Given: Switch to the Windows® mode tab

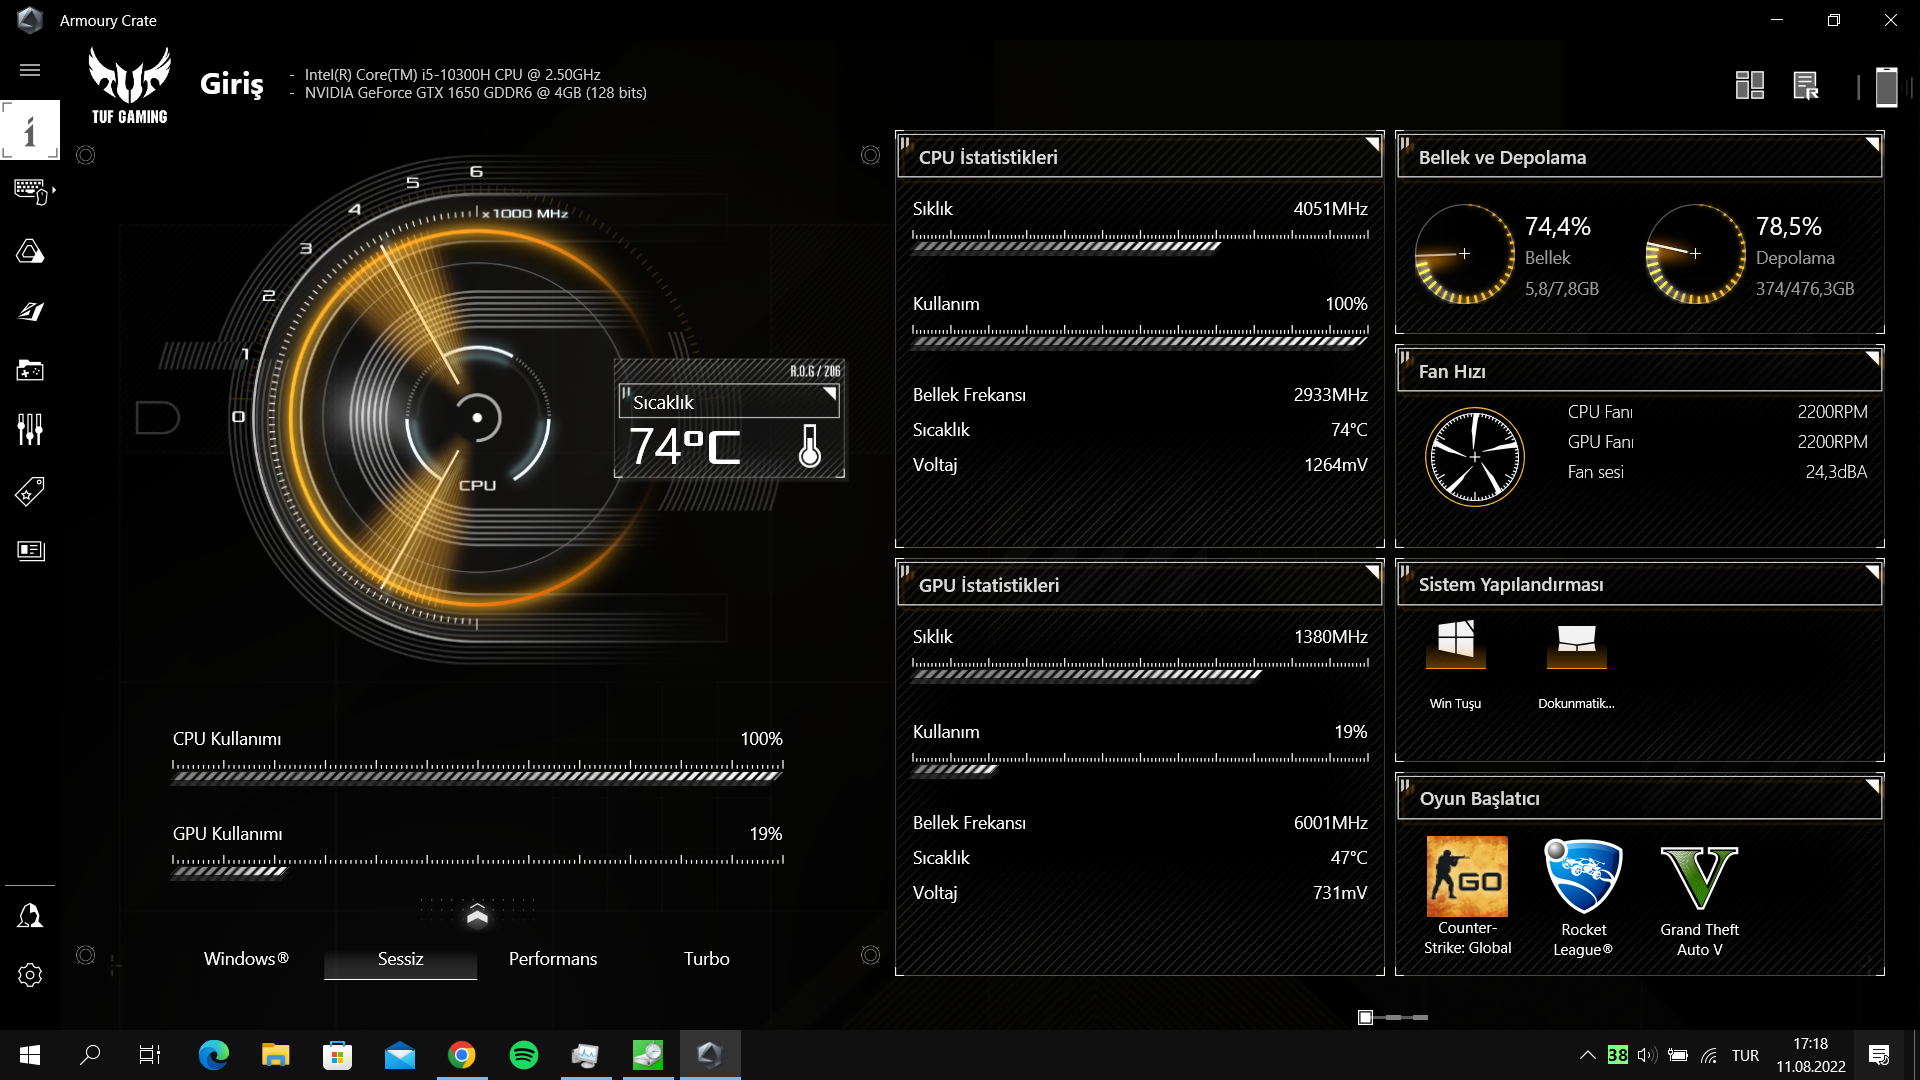Looking at the screenshot, I should tap(246, 959).
